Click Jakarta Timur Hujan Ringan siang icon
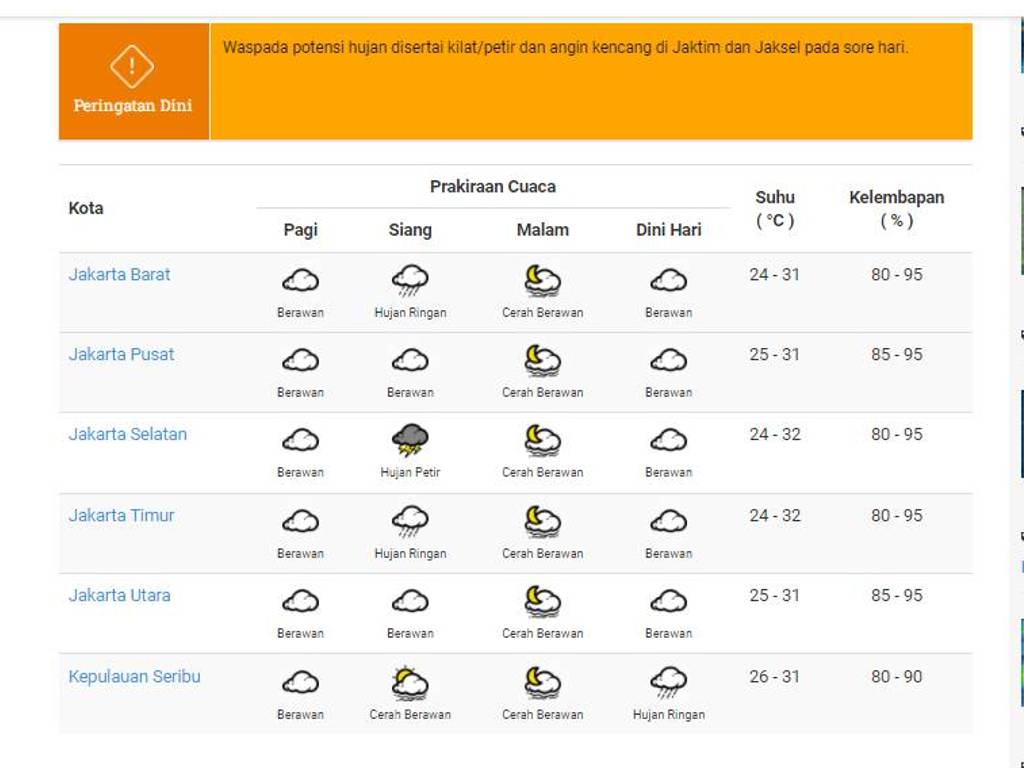The image size is (1024, 768). coord(410,521)
